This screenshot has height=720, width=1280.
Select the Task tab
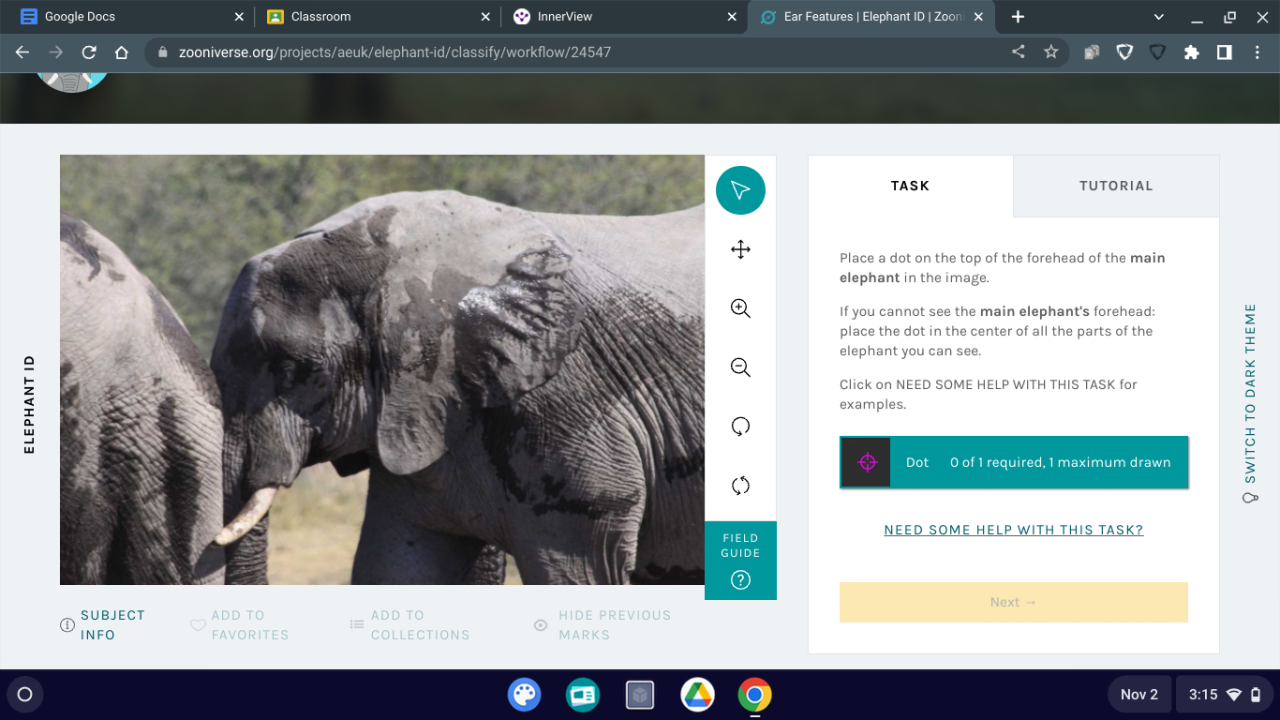[910, 186]
